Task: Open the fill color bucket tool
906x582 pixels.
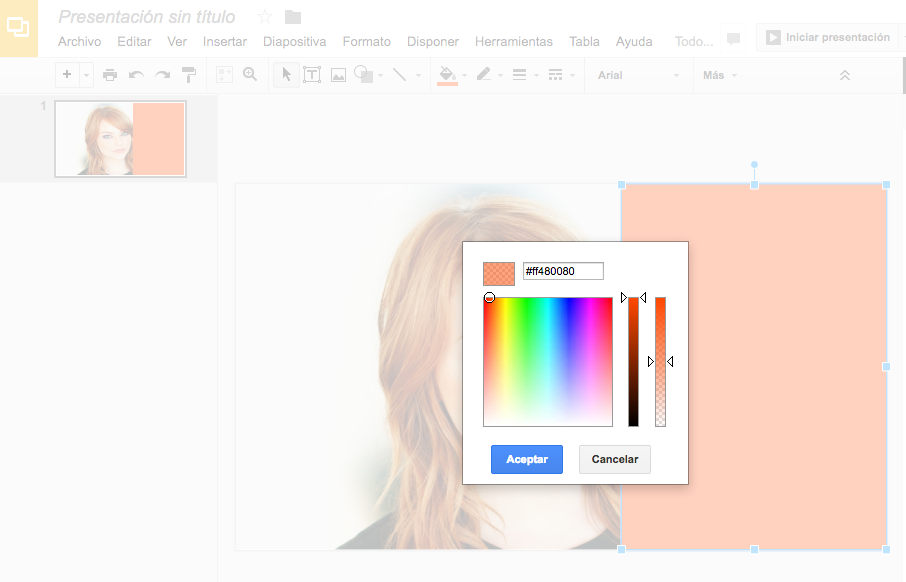Action: click(447, 75)
